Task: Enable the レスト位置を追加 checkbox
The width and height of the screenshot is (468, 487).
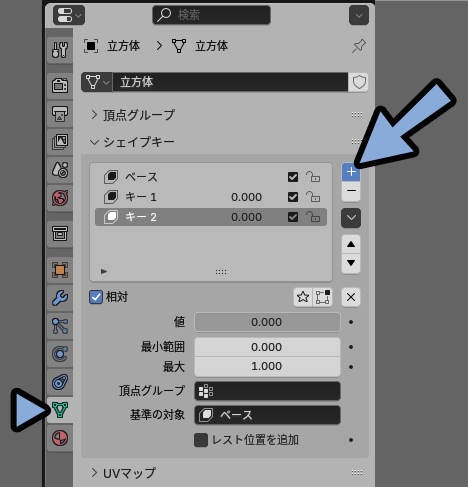Action: [201, 440]
